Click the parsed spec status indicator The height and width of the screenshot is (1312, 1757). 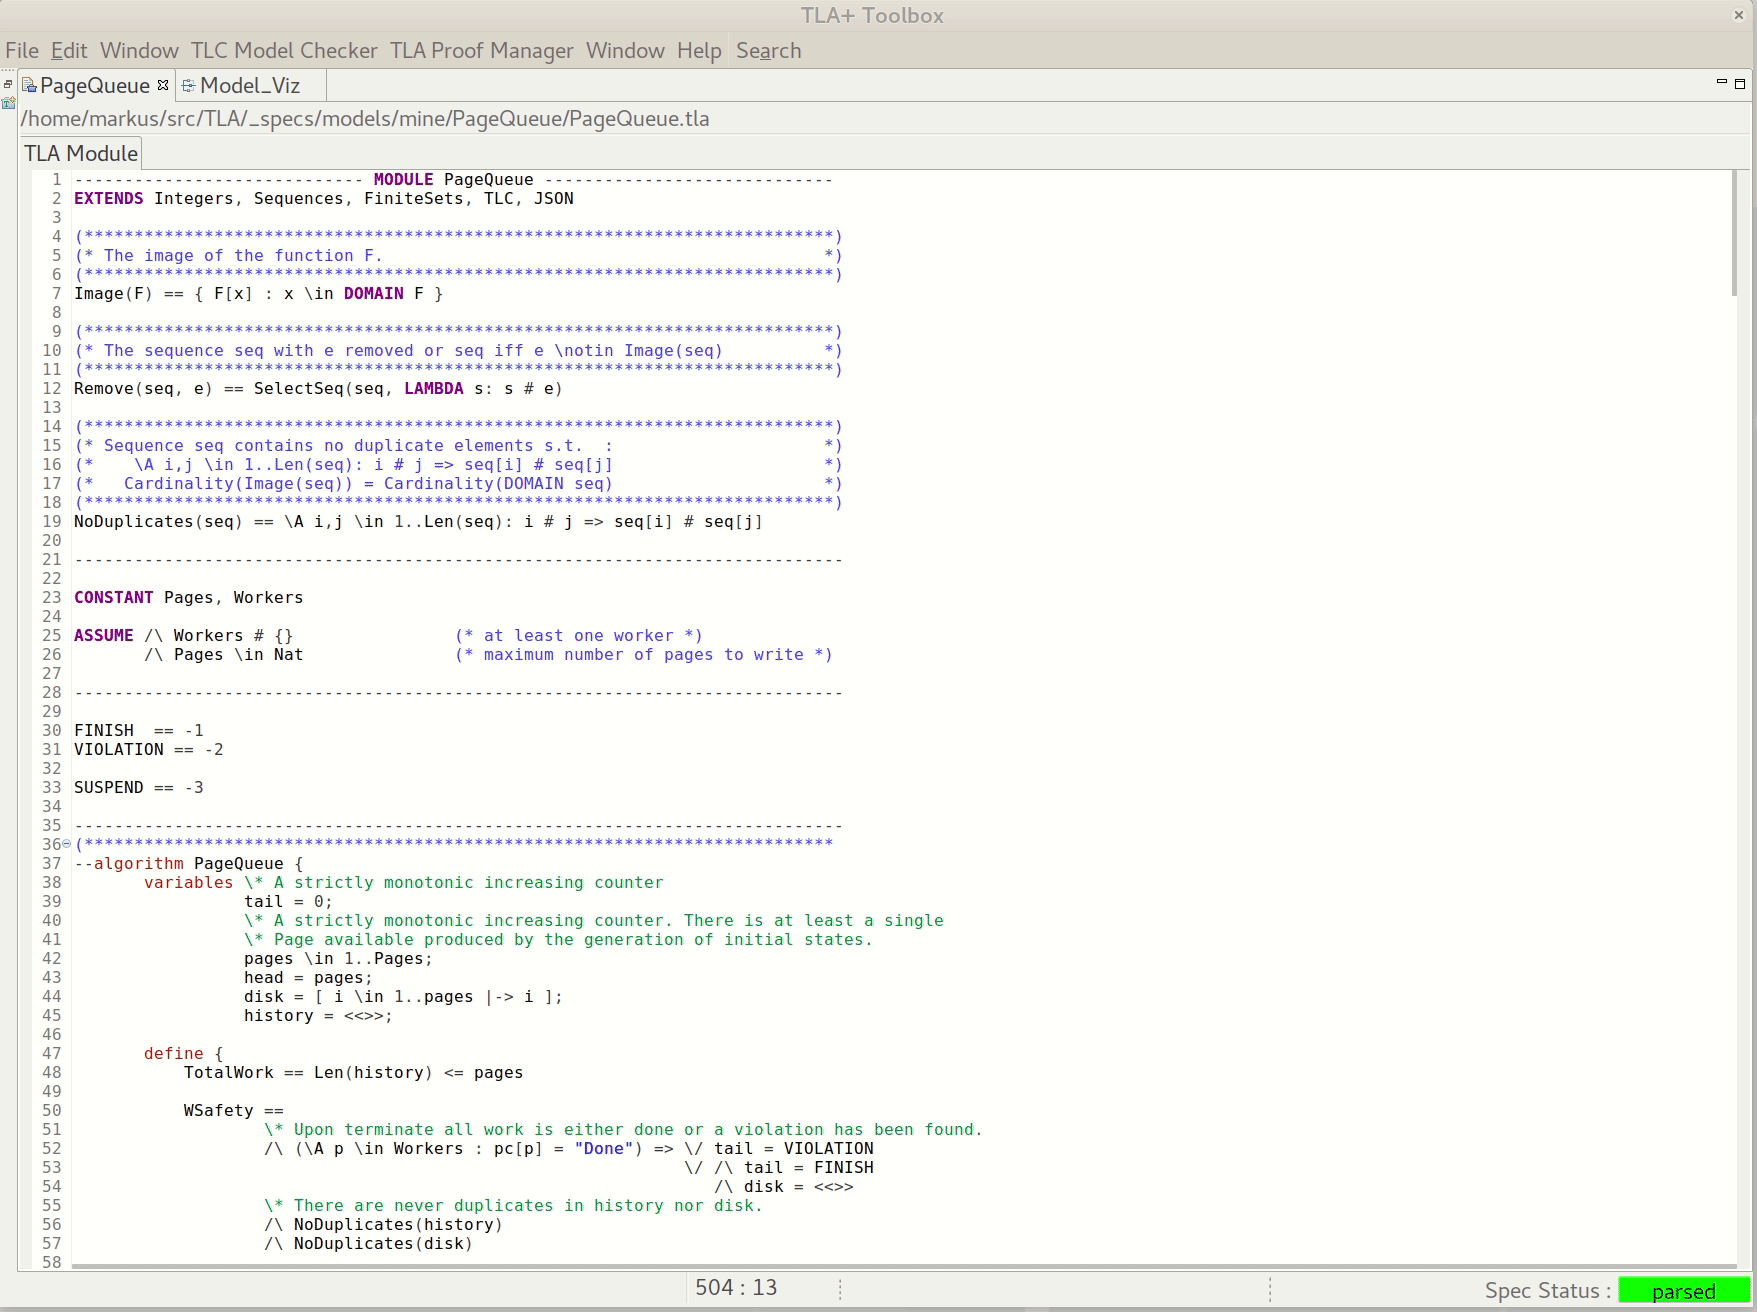tap(1684, 1291)
